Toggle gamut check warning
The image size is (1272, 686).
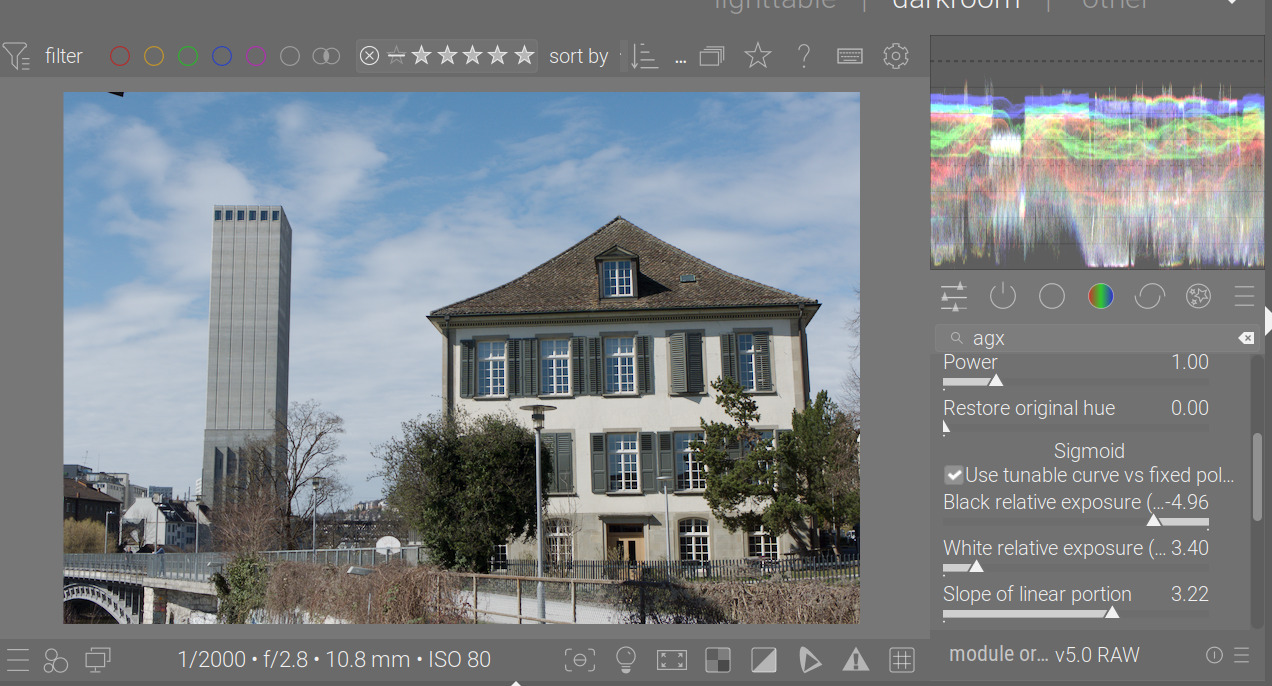[856, 659]
